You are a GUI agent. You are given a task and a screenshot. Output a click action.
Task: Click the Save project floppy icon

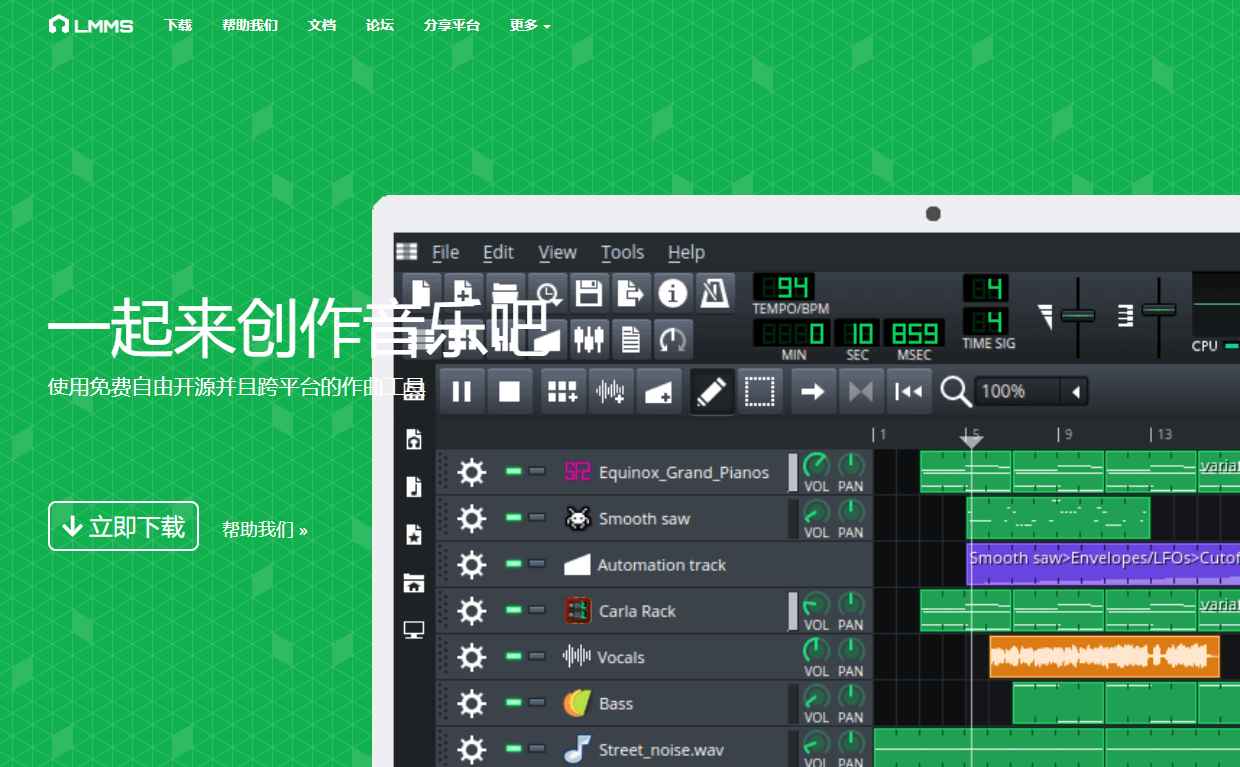click(589, 293)
